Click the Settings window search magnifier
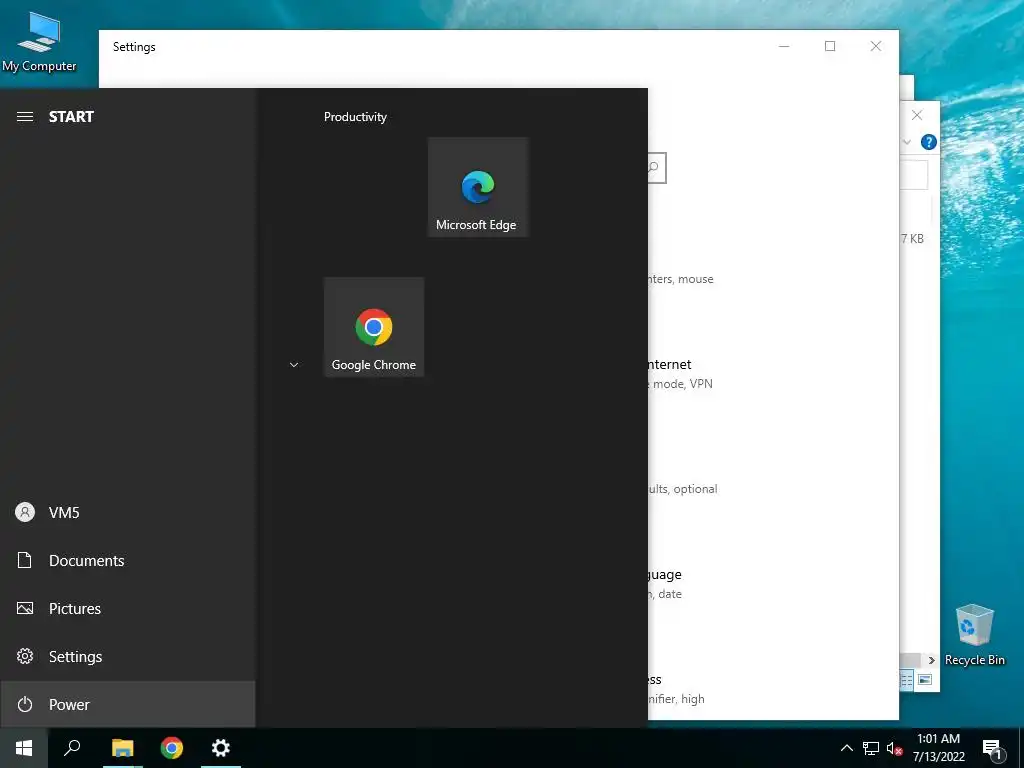The width and height of the screenshot is (1024, 768). tap(654, 168)
